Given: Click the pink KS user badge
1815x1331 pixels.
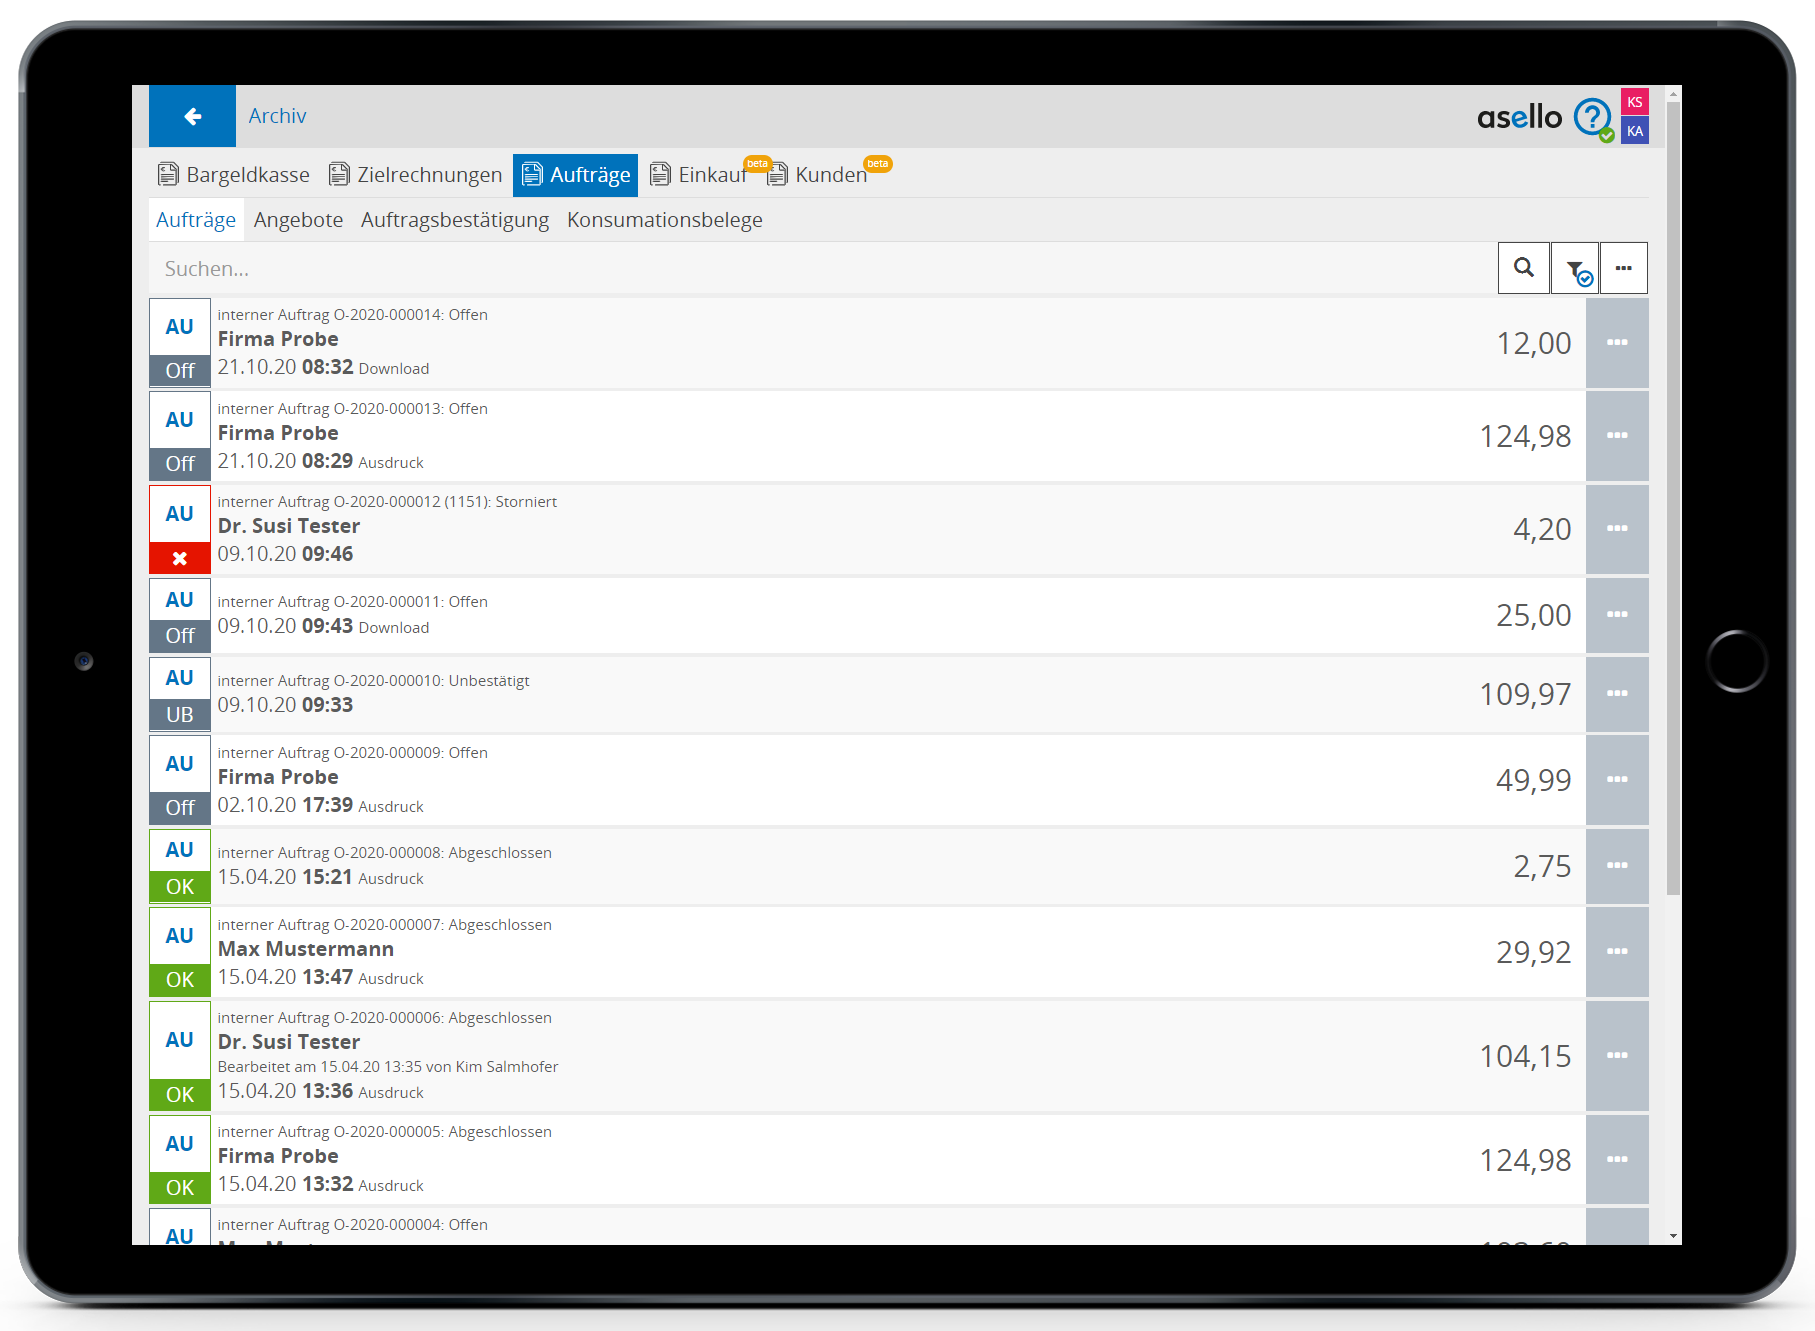Looking at the screenshot, I should click(1634, 102).
